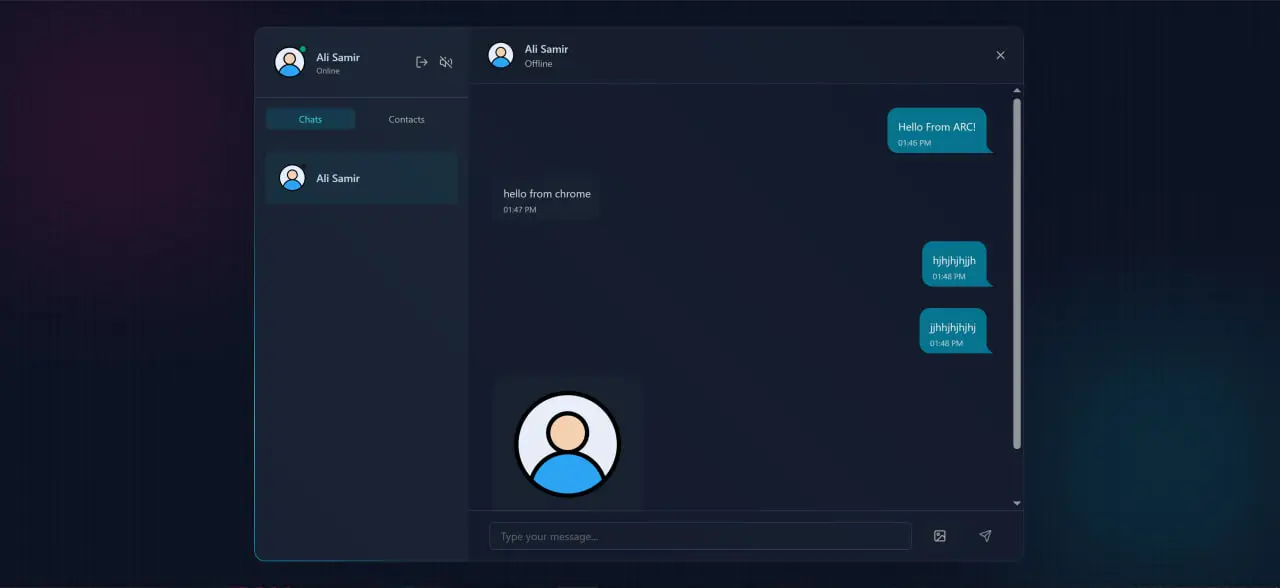Mute notification sounds with the speaker icon
Image resolution: width=1280 pixels, height=588 pixels.
point(446,62)
